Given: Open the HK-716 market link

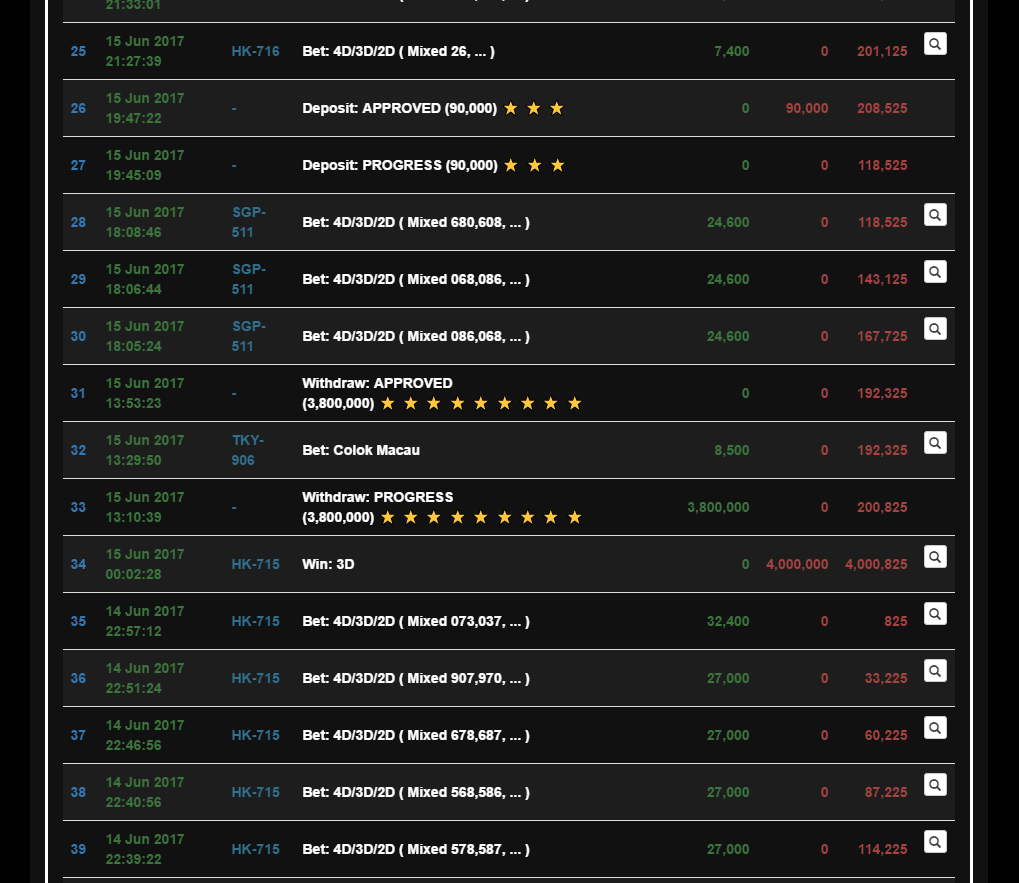Looking at the screenshot, I should (x=255, y=51).
